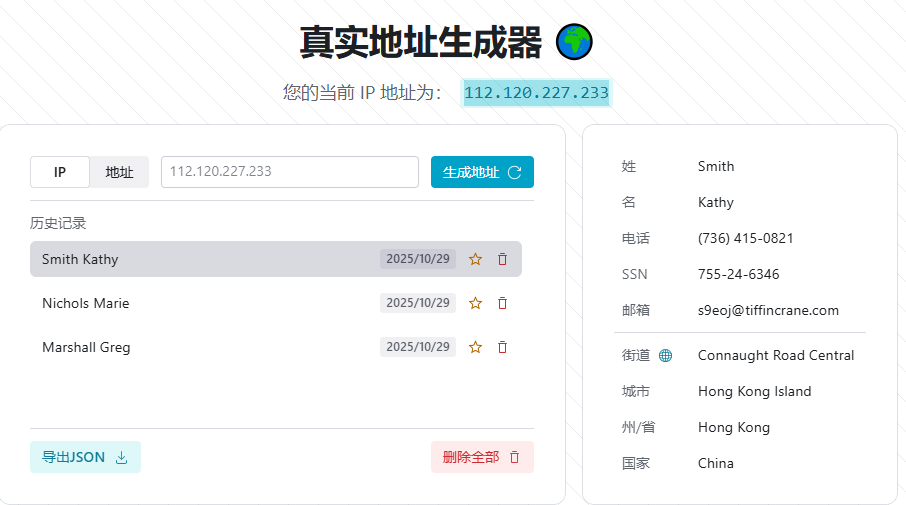The image size is (906, 505).
Task: Export history with 导出JSON button
Action: [85, 457]
